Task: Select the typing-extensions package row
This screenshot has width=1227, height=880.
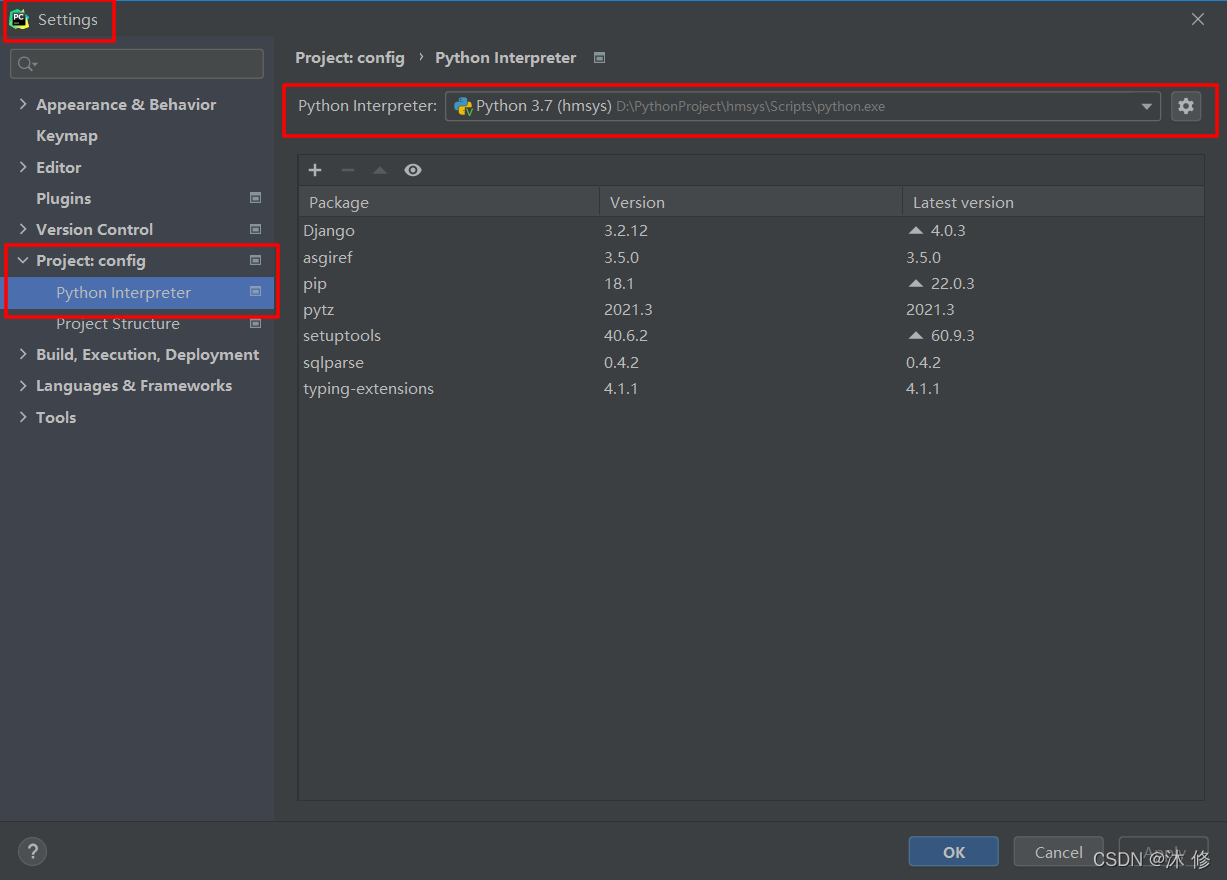Action: coord(751,389)
